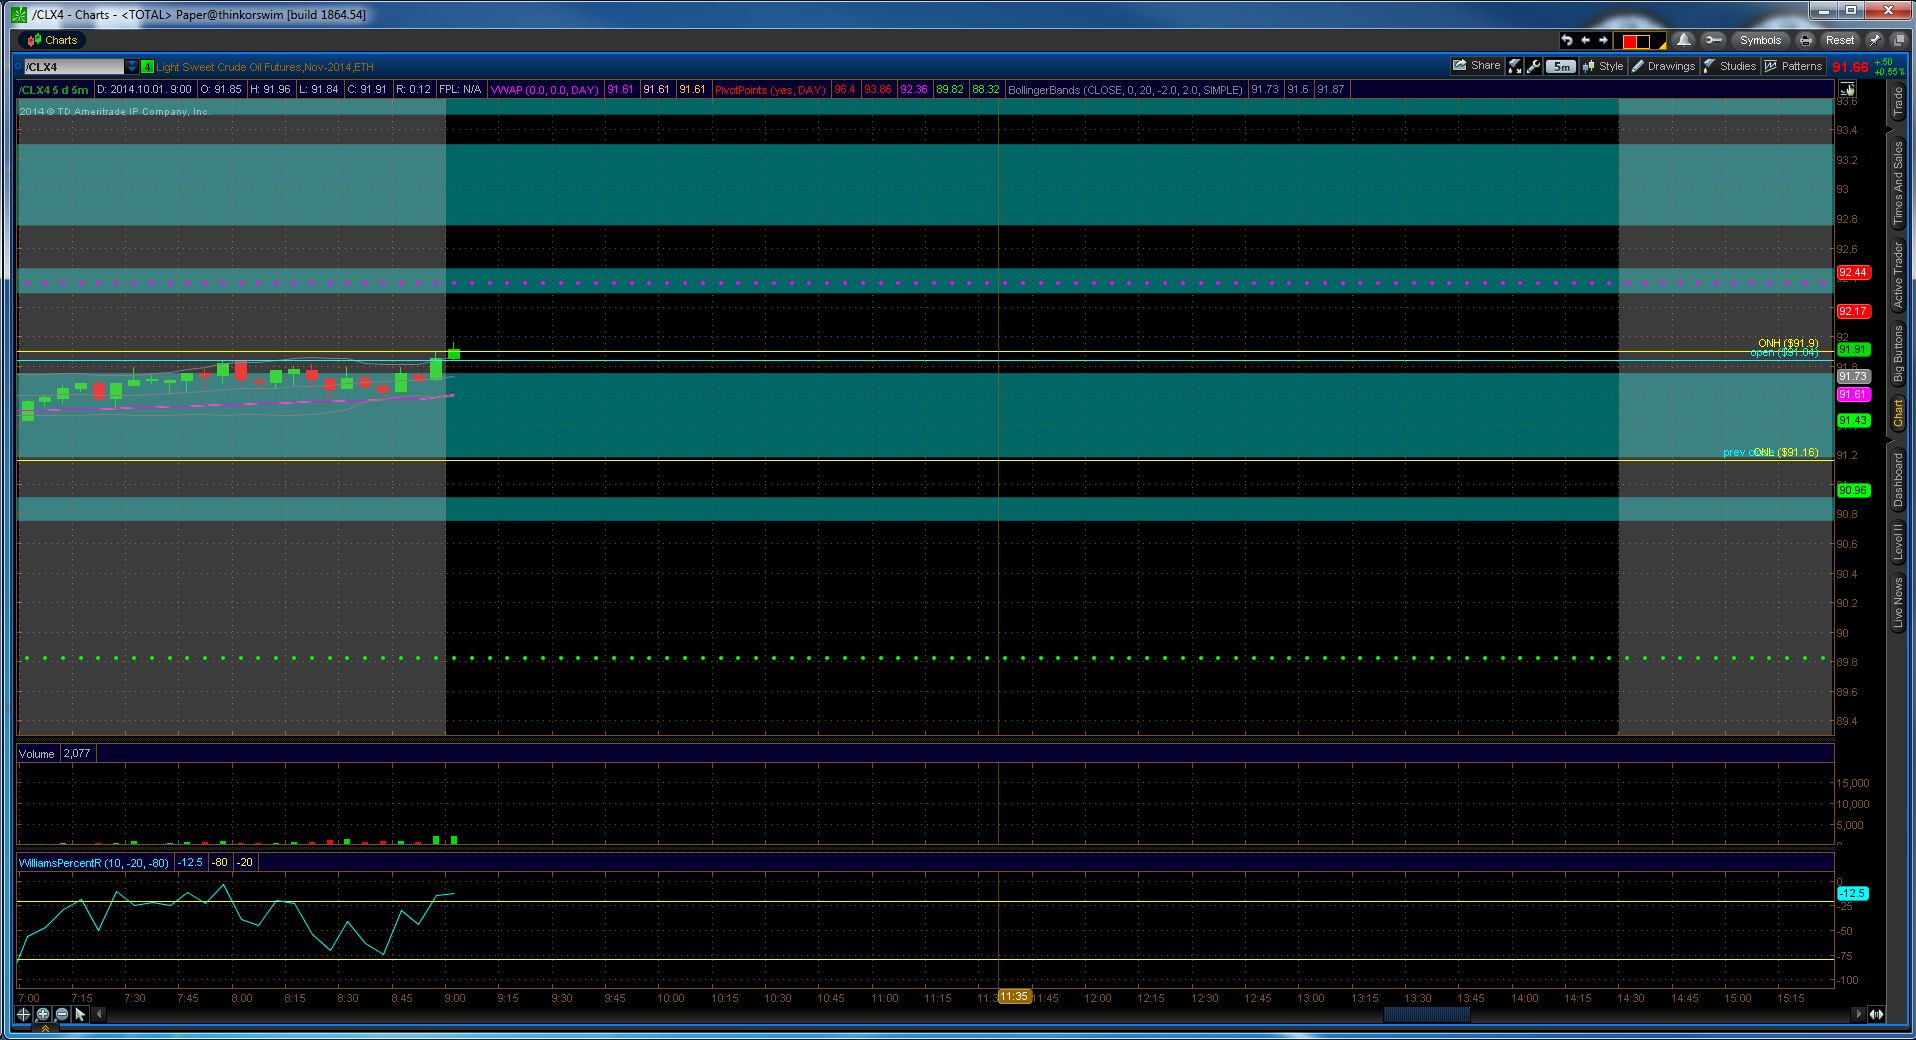This screenshot has width=1916, height=1040.
Task: Click the Volume study label
Action: point(37,754)
